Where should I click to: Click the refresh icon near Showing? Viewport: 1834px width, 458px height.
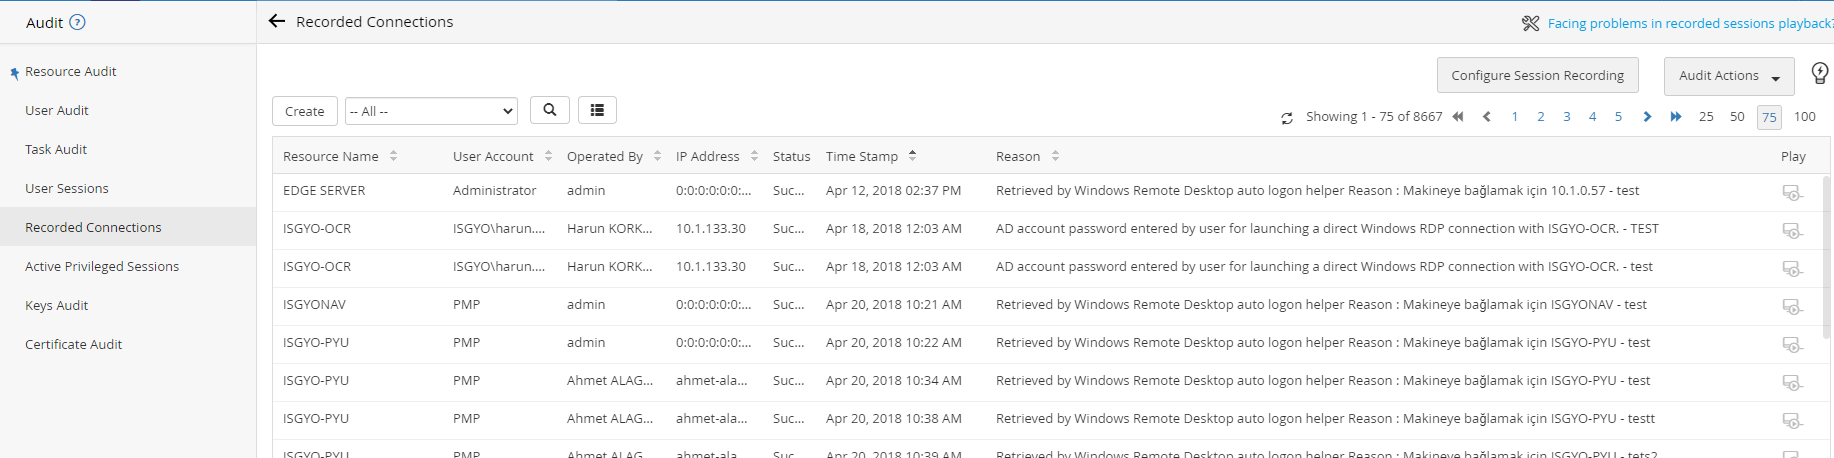click(x=1287, y=118)
